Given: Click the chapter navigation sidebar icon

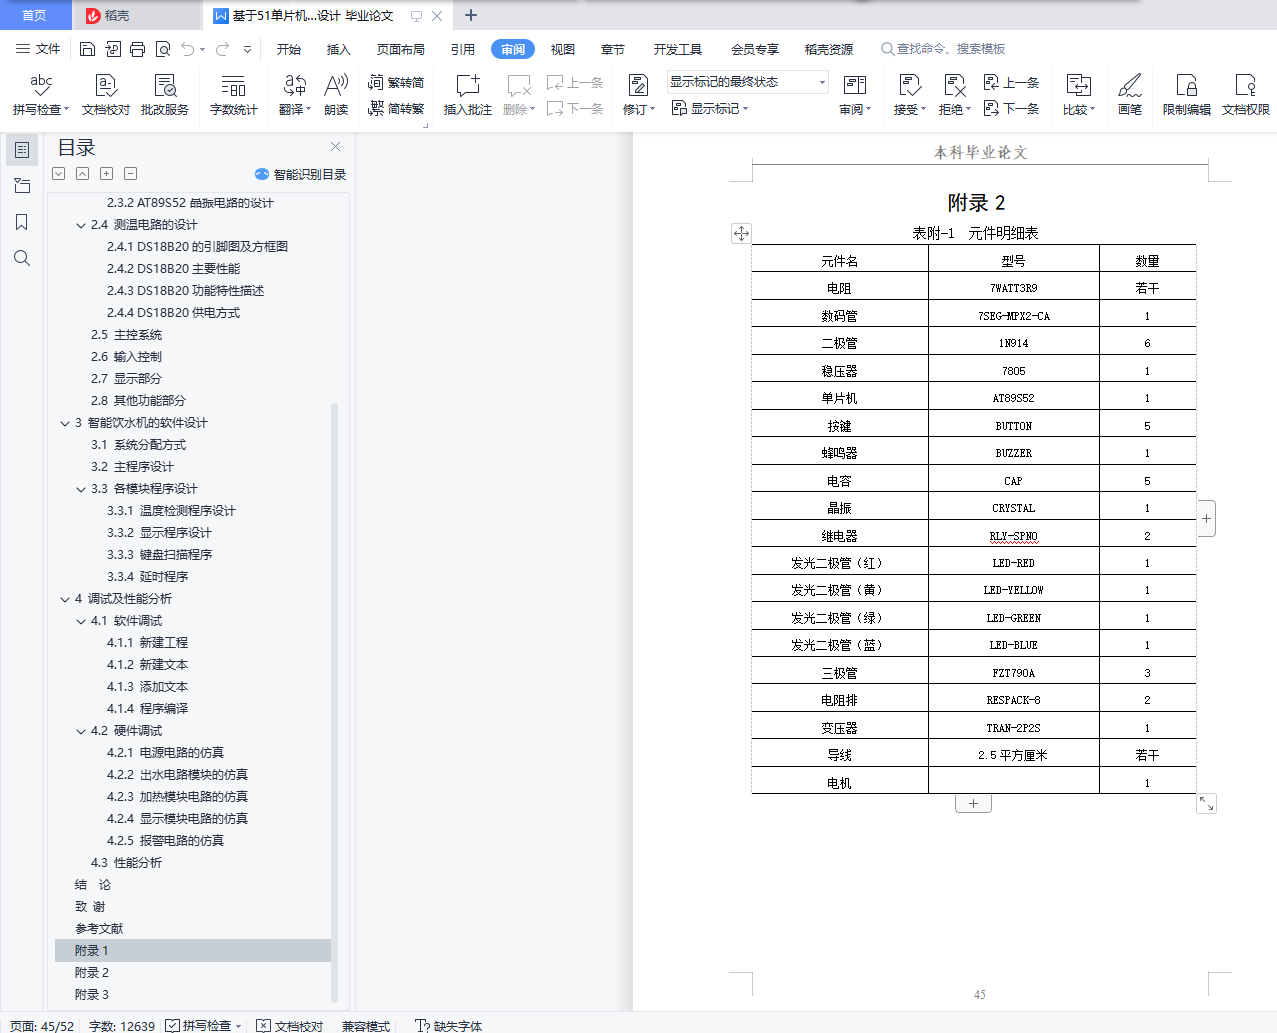Looking at the screenshot, I should coord(22,186).
